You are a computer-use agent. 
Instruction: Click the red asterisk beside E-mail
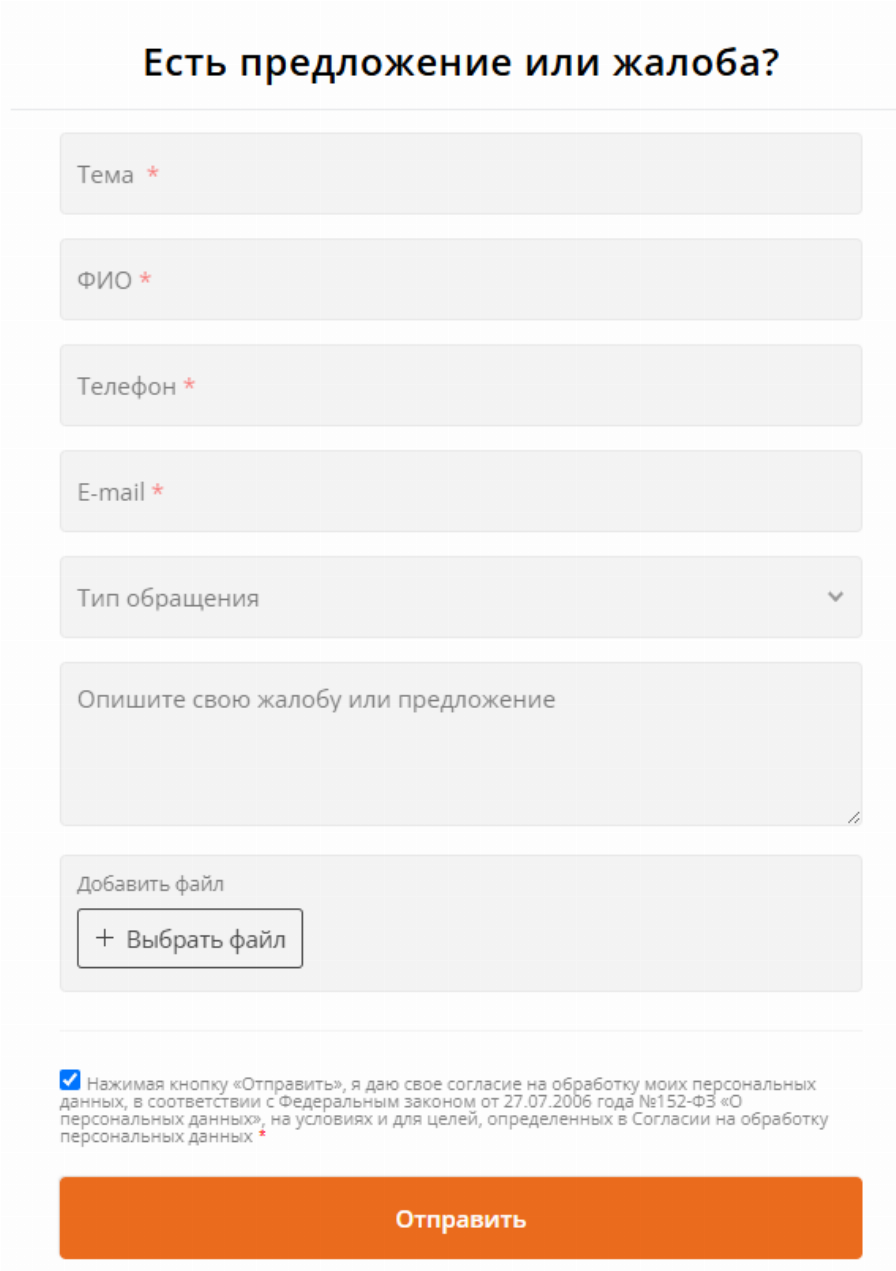(x=158, y=491)
